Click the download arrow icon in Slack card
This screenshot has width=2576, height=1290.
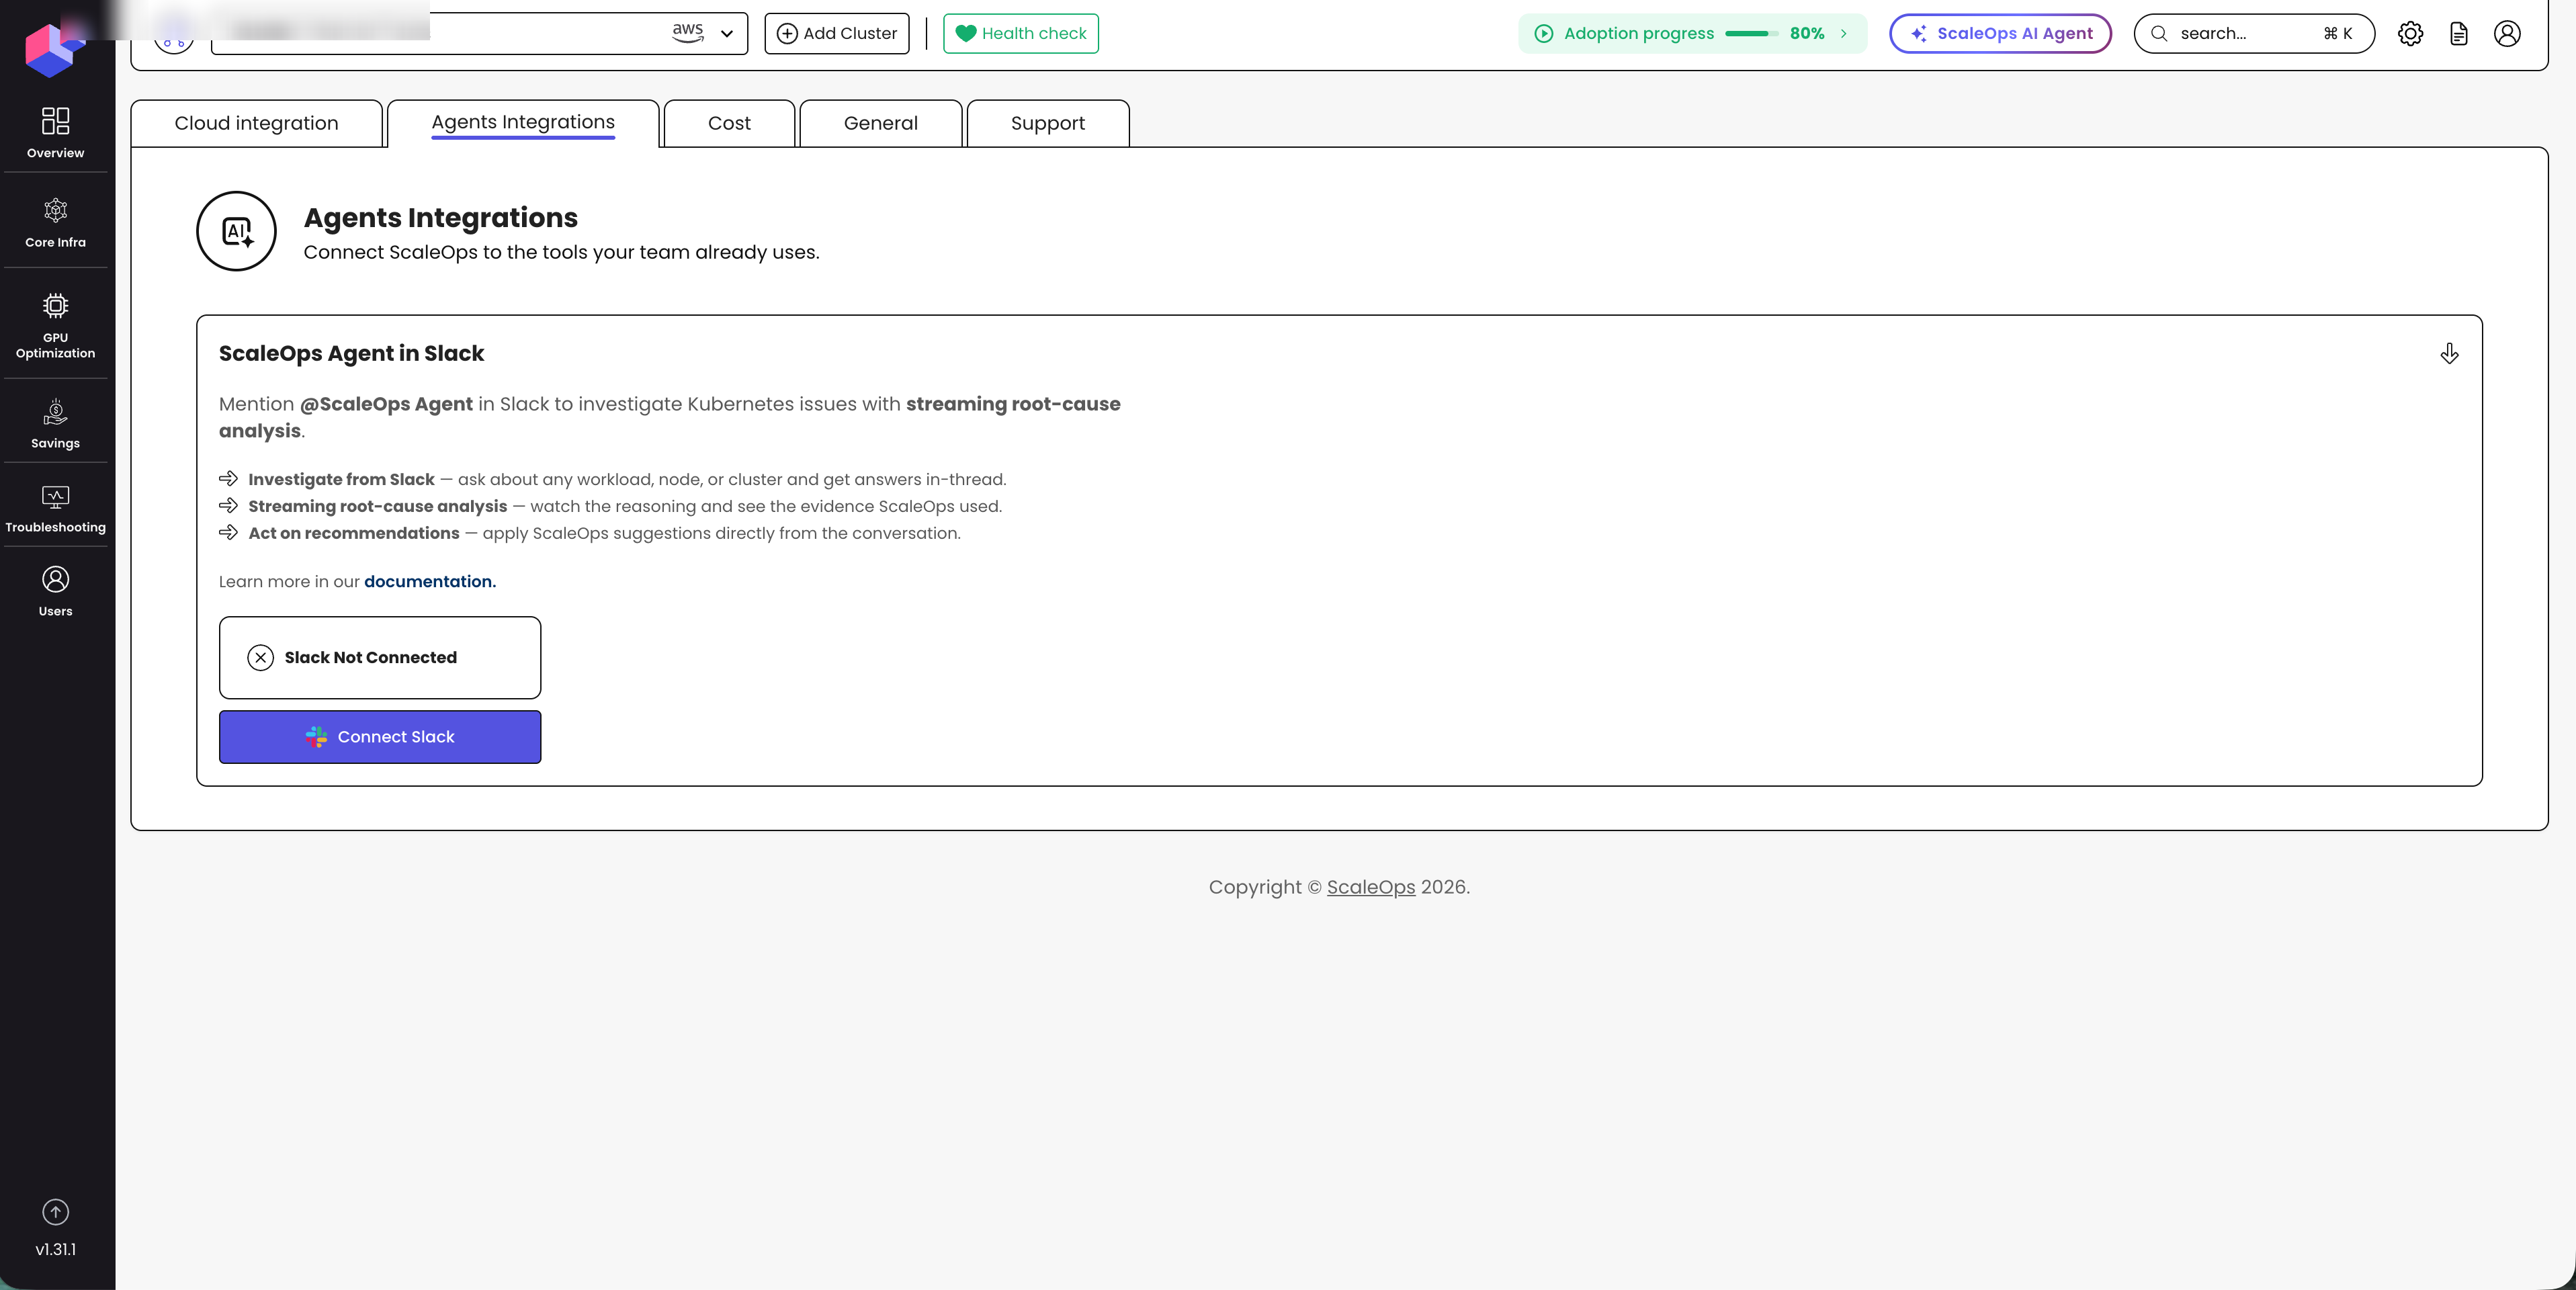pyautogui.click(x=2449, y=353)
